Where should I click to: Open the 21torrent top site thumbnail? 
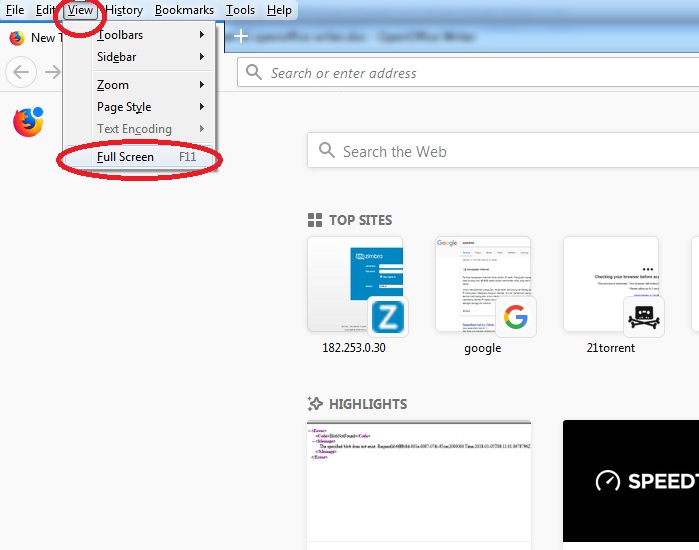click(611, 284)
